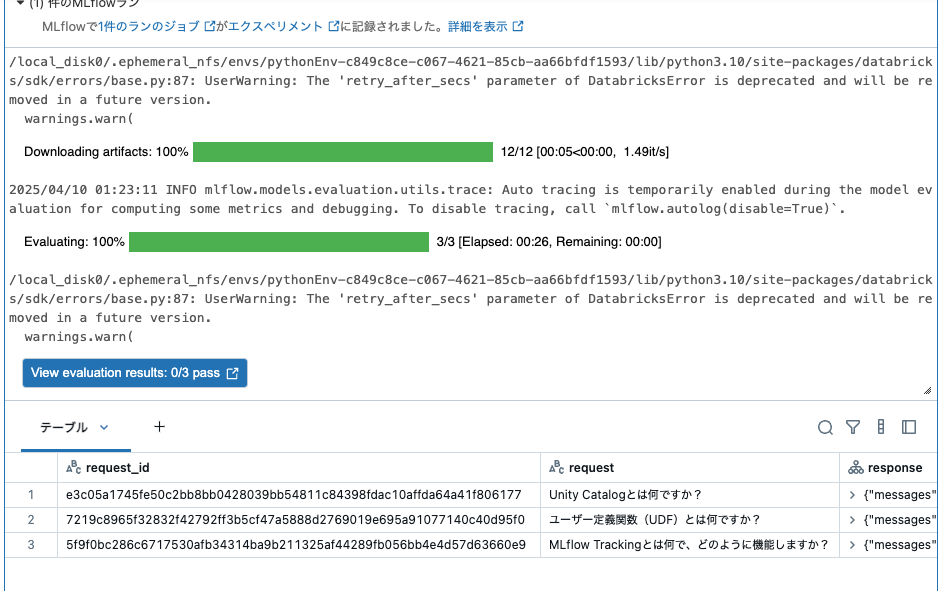Click the external link icon on View evaluation results
Image resolution: width=939 pixels, height=591 pixels.
tap(231, 372)
